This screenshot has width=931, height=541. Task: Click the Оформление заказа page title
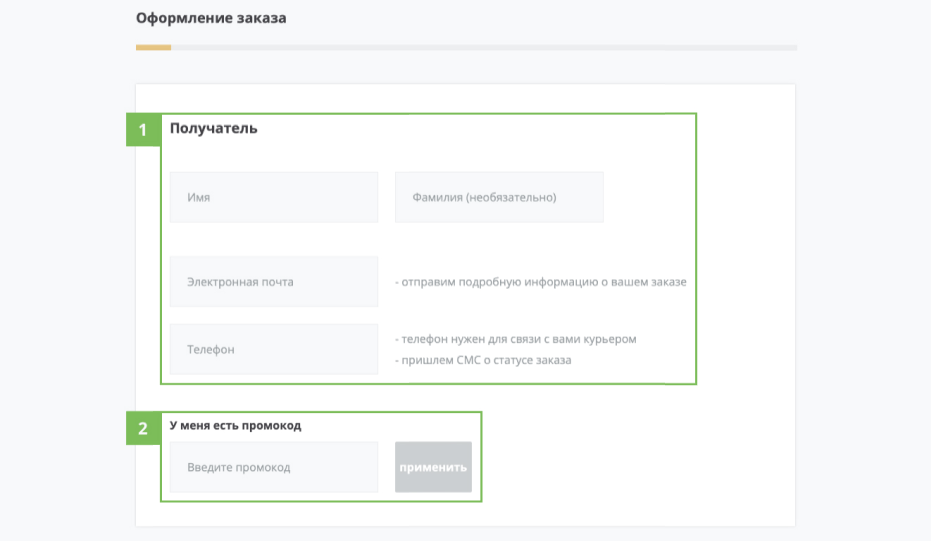[x=211, y=18]
